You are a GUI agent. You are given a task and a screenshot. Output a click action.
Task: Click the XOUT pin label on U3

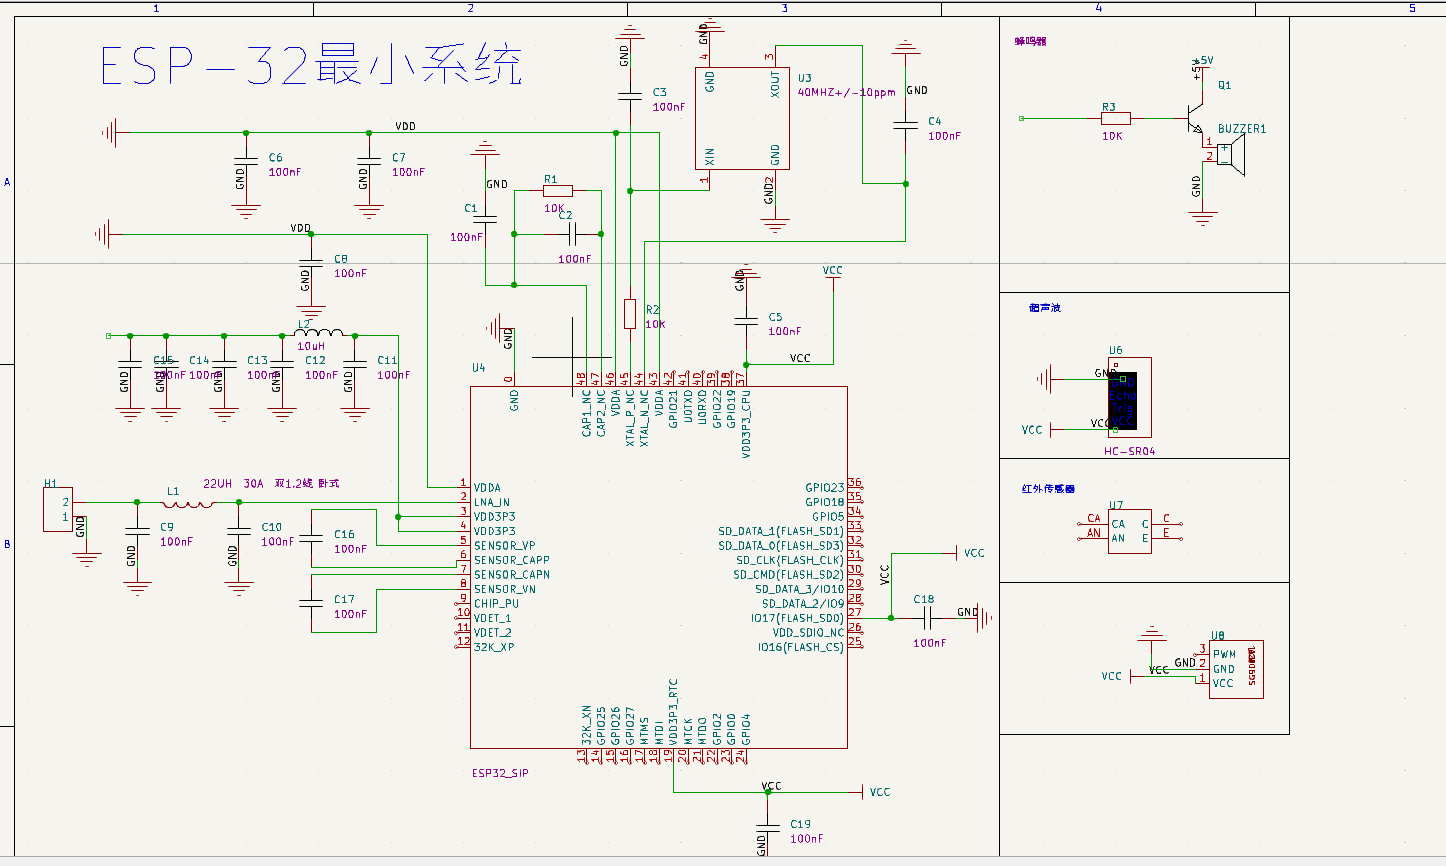tap(776, 84)
